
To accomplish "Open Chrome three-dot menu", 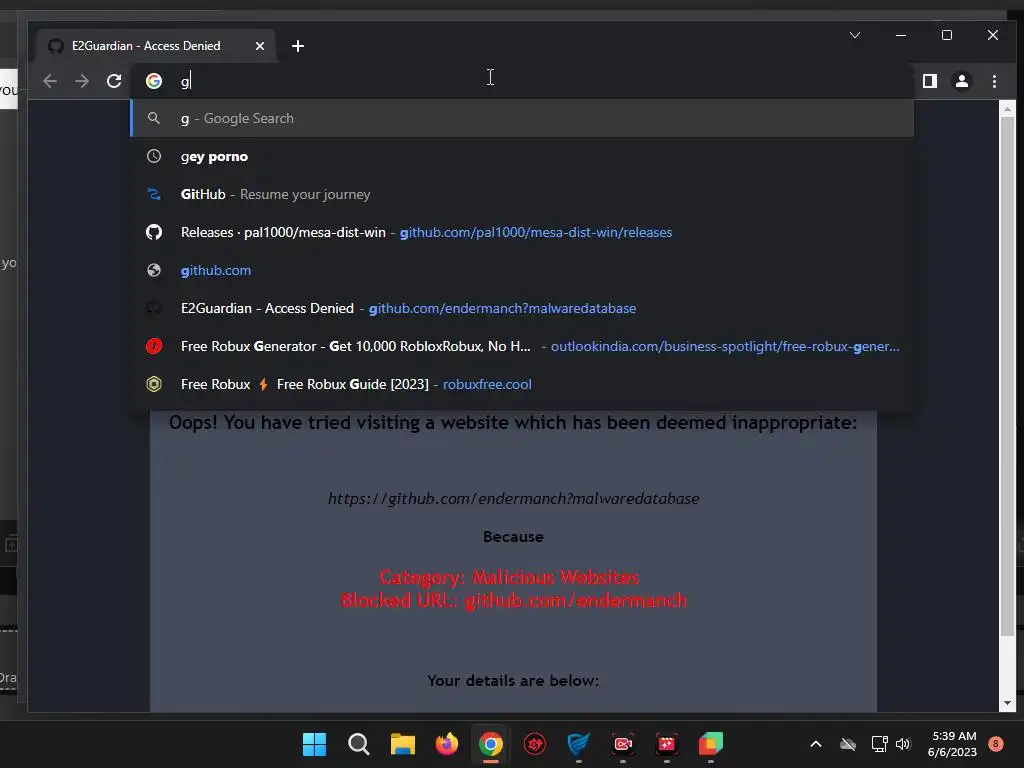I will pos(994,81).
